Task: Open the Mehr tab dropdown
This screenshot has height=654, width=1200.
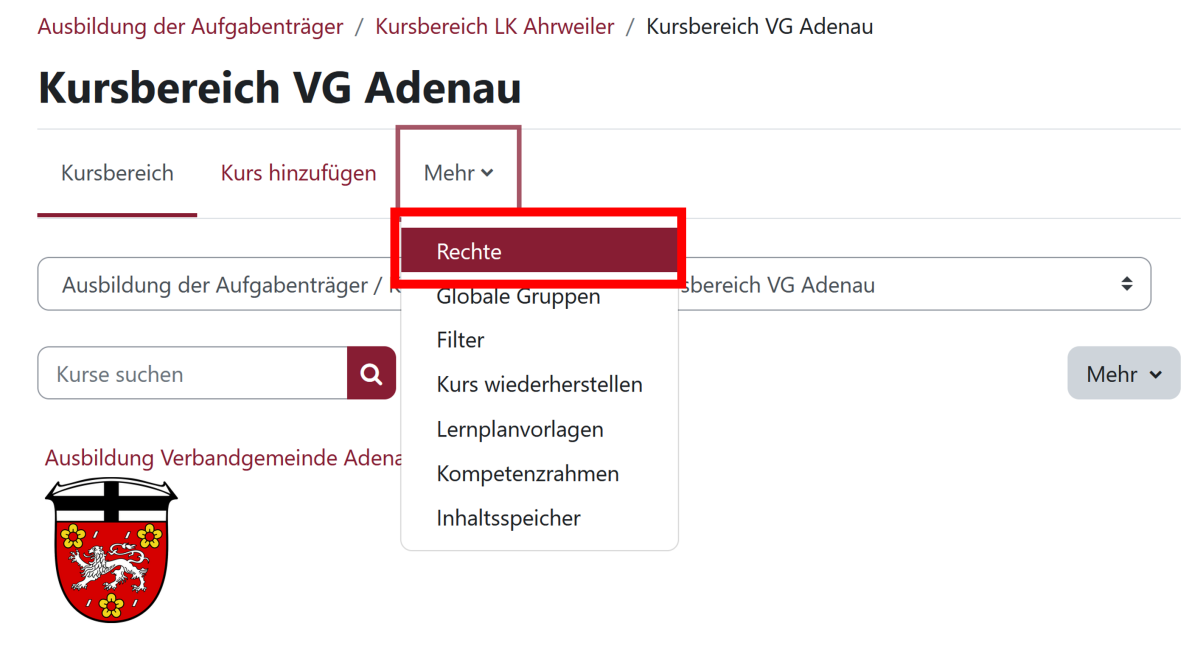Action: (x=458, y=173)
